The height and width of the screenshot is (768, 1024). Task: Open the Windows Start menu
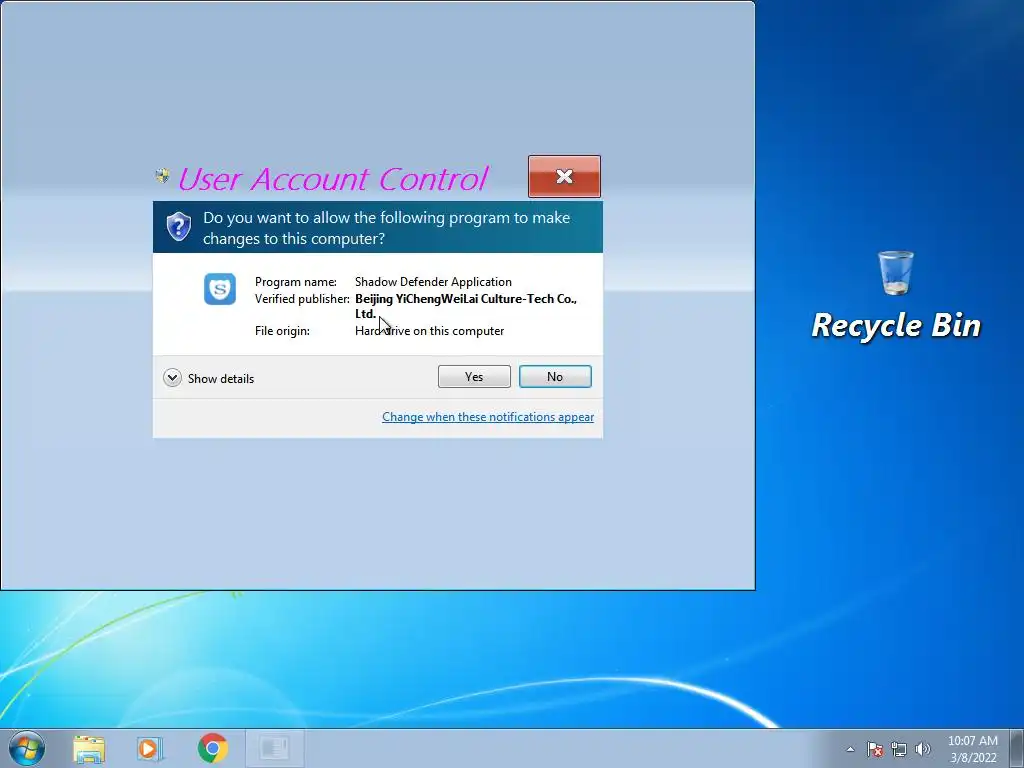click(x=27, y=748)
